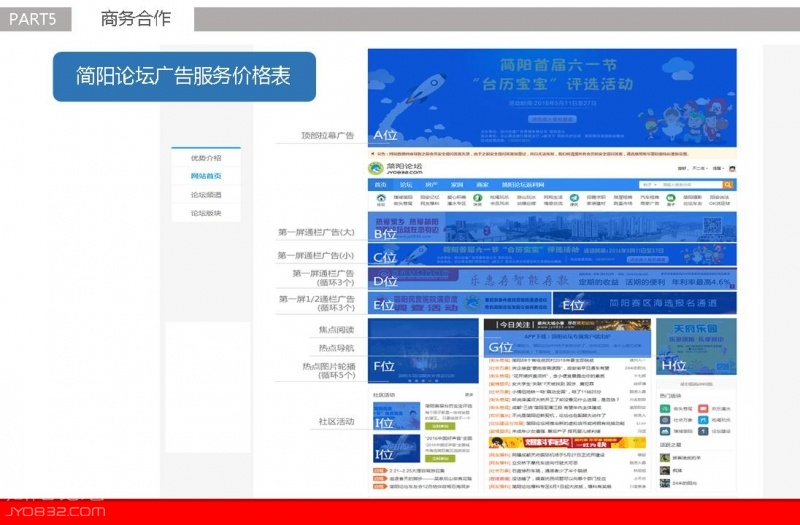
Task: Click the QR code on the B位 banner
Action: tap(712, 227)
